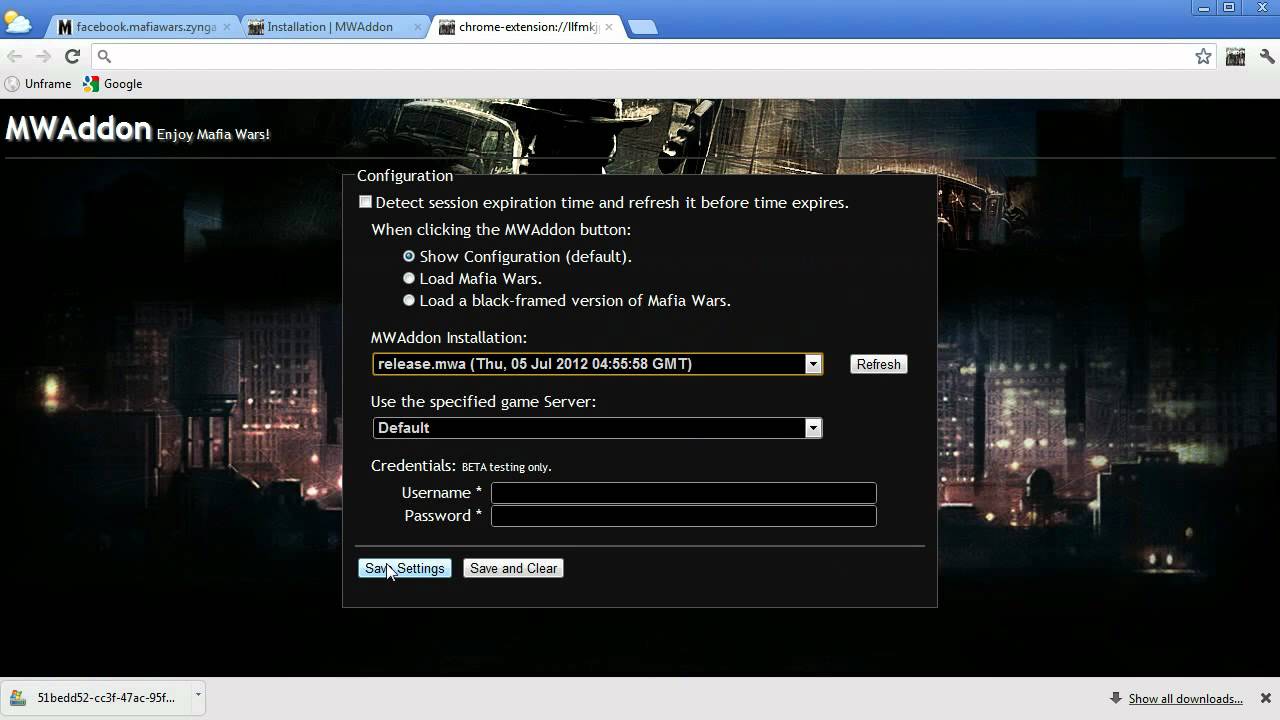Click the weather icon in the title bar

17,23
